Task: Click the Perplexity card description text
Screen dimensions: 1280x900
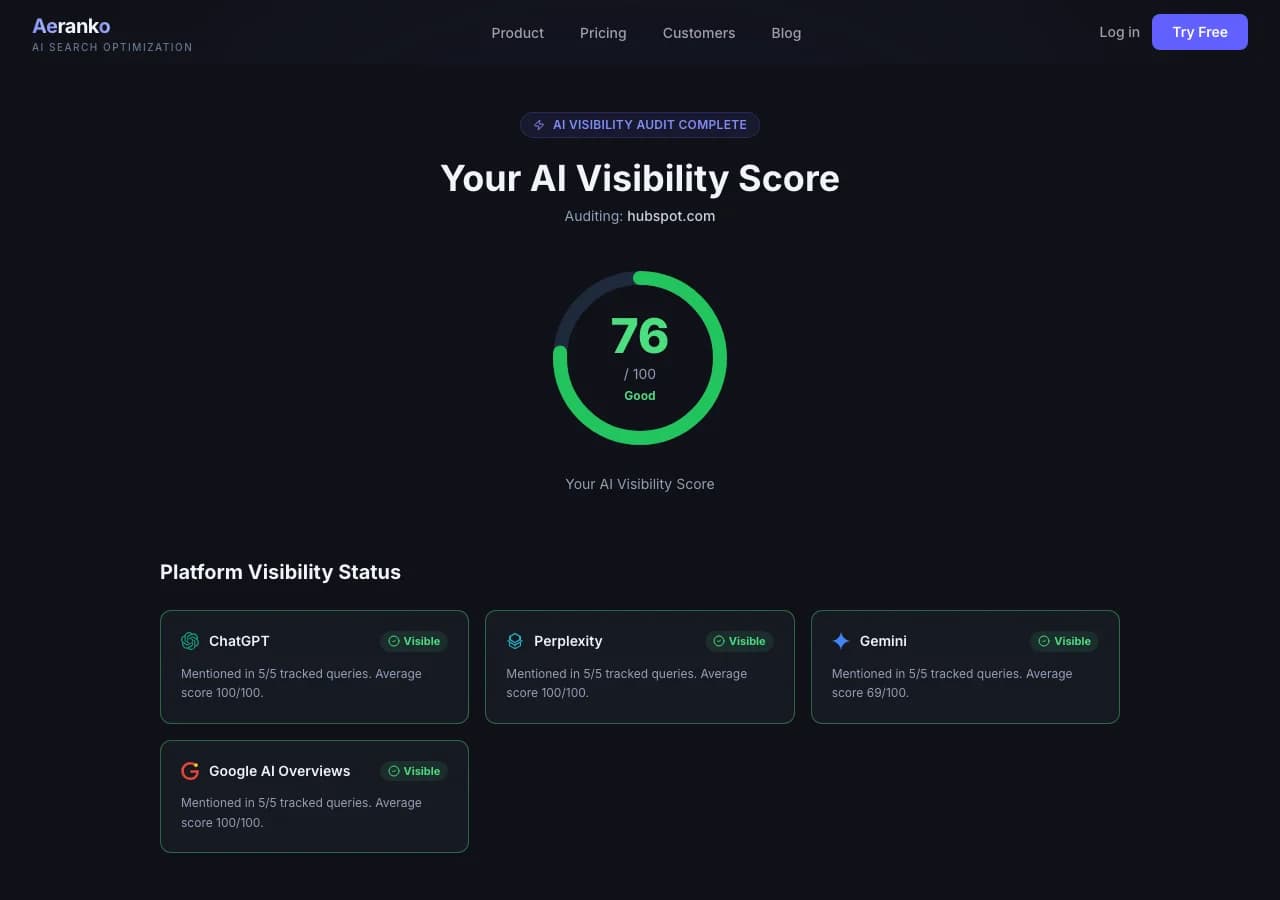Action: 627,683
